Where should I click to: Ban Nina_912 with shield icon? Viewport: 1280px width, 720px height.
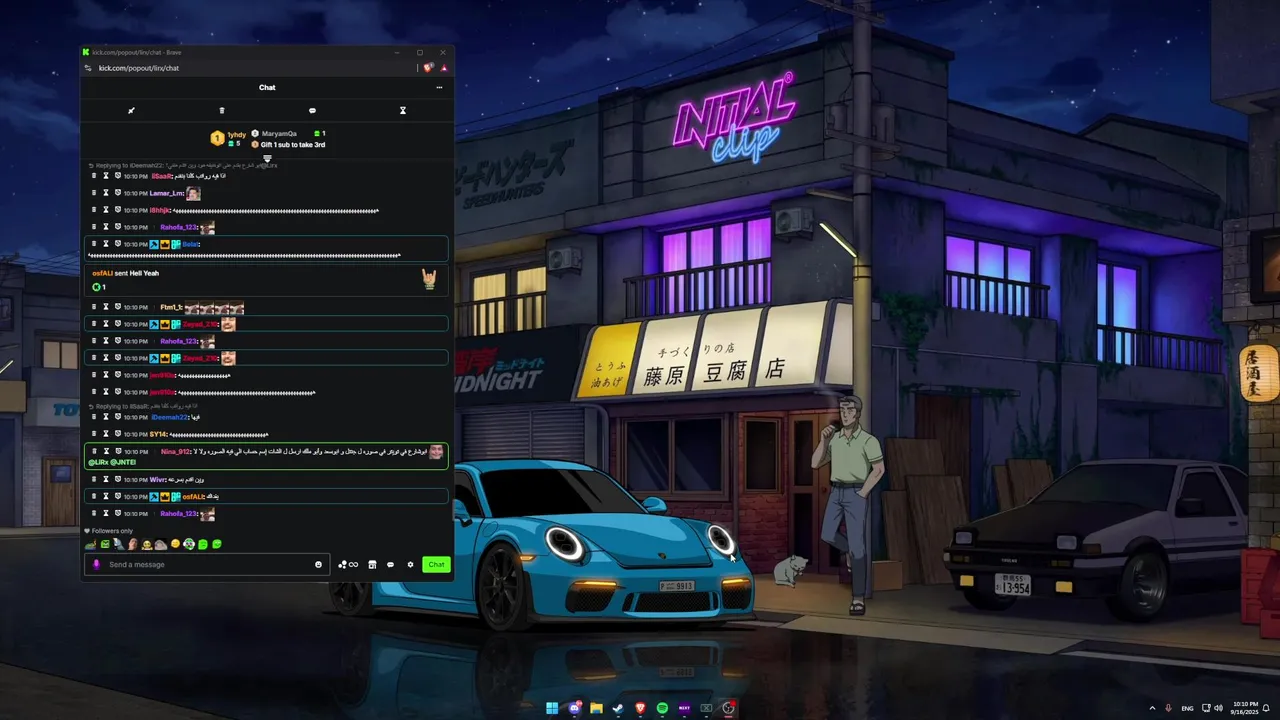click(x=117, y=451)
